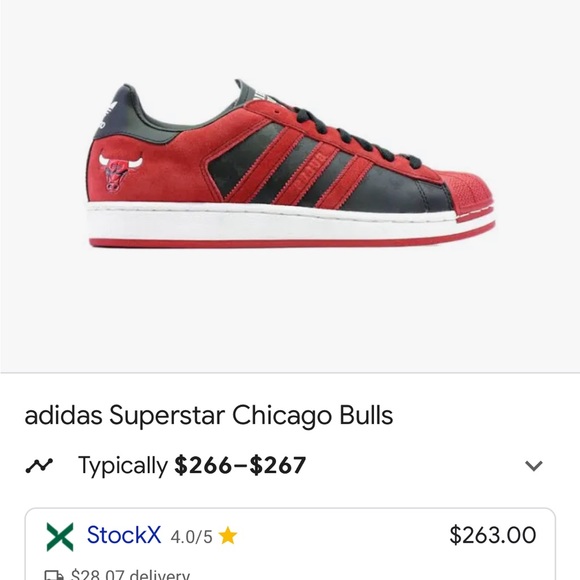Open the StockX store link
Viewport: 580px width, 580px height.
click(124, 535)
